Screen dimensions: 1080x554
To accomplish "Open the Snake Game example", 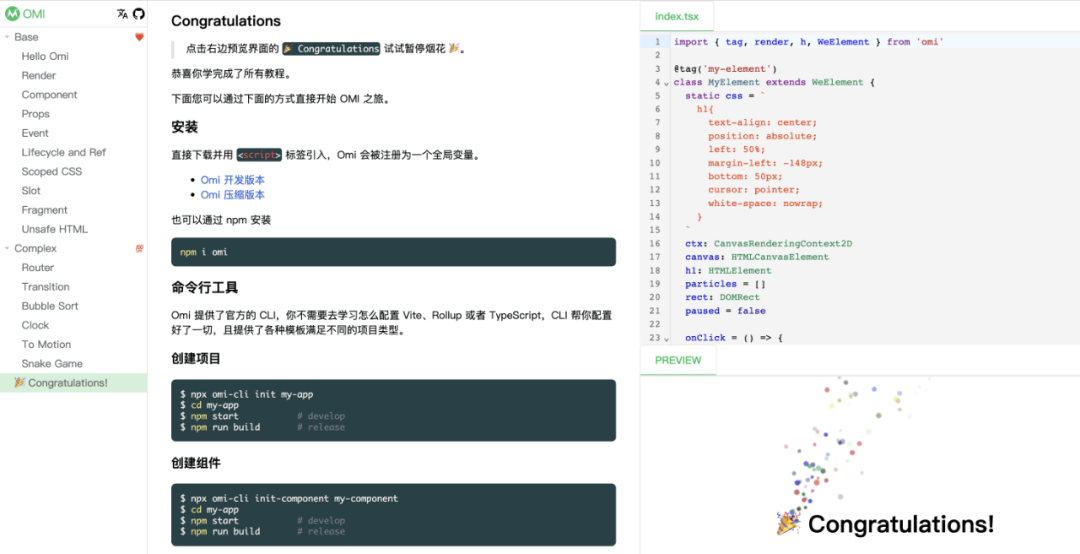I will [52, 364].
